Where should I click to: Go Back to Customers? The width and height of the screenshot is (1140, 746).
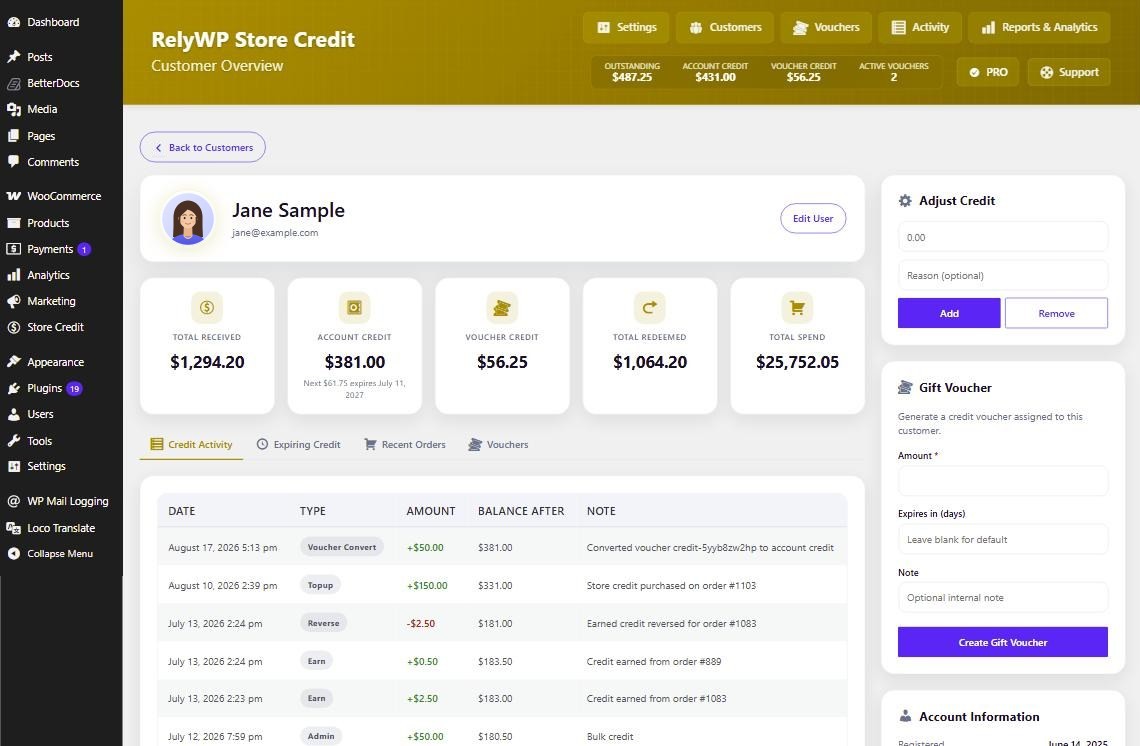[x=203, y=148]
